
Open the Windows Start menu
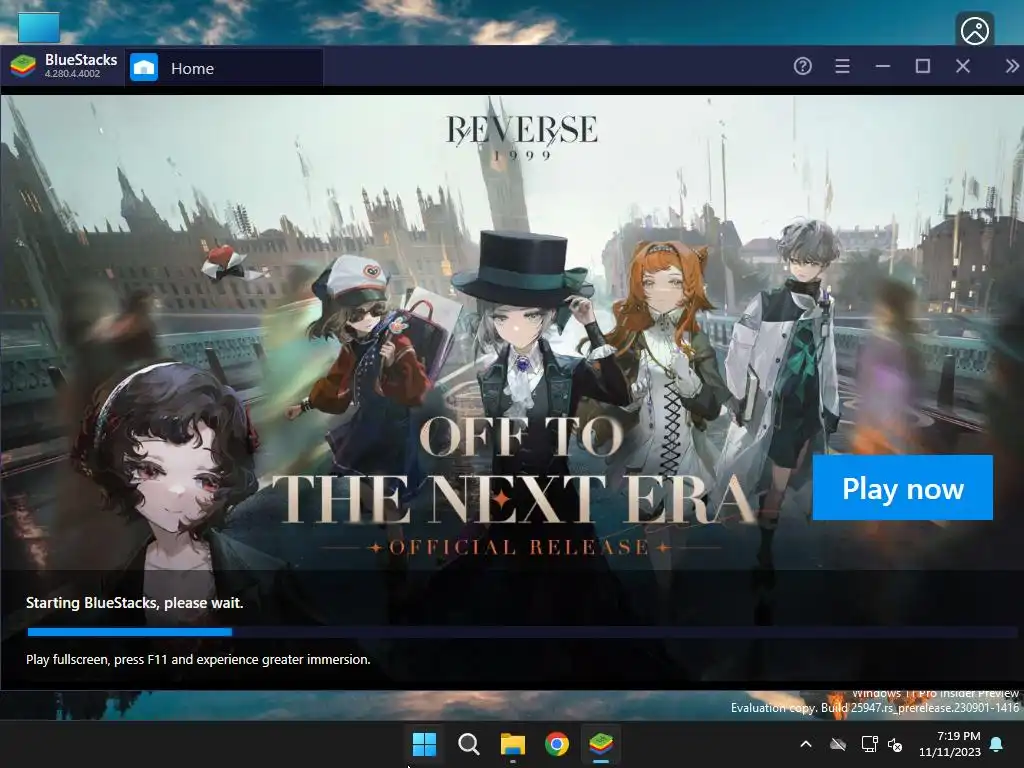(424, 744)
